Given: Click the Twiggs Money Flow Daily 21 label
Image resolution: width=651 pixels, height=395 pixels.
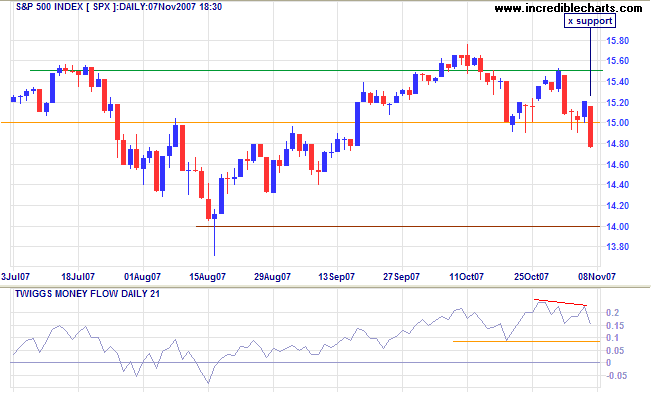Looking at the screenshot, I should point(87,294).
